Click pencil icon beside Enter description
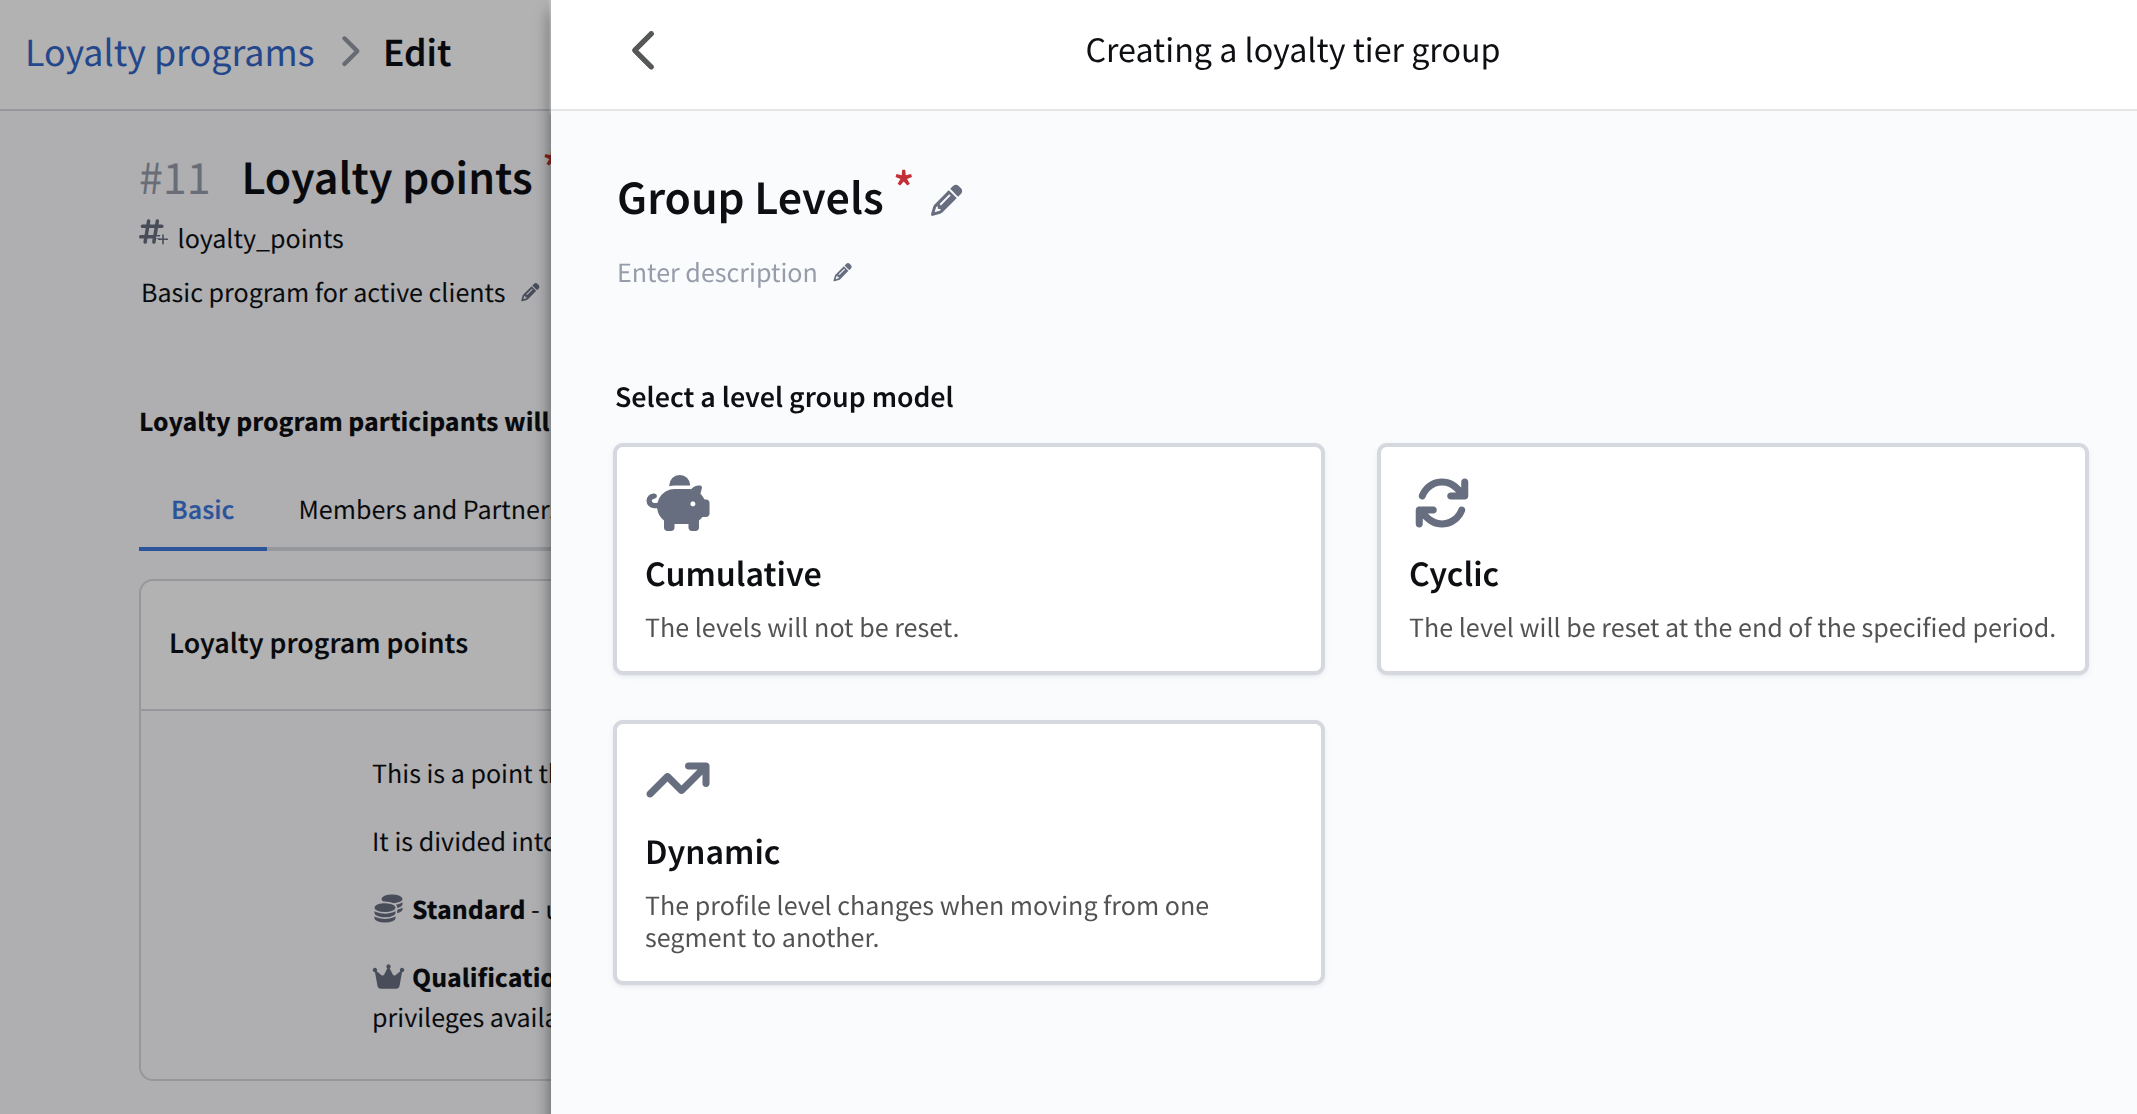Image resolution: width=2137 pixels, height=1114 pixels. (x=843, y=273)
